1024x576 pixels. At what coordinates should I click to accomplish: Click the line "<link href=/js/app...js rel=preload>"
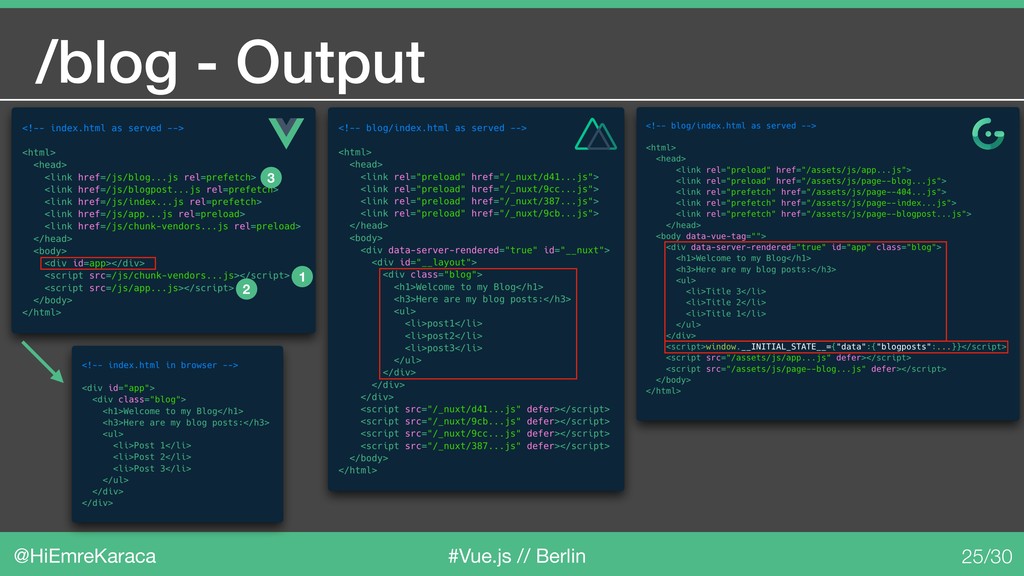coord(145,214)
